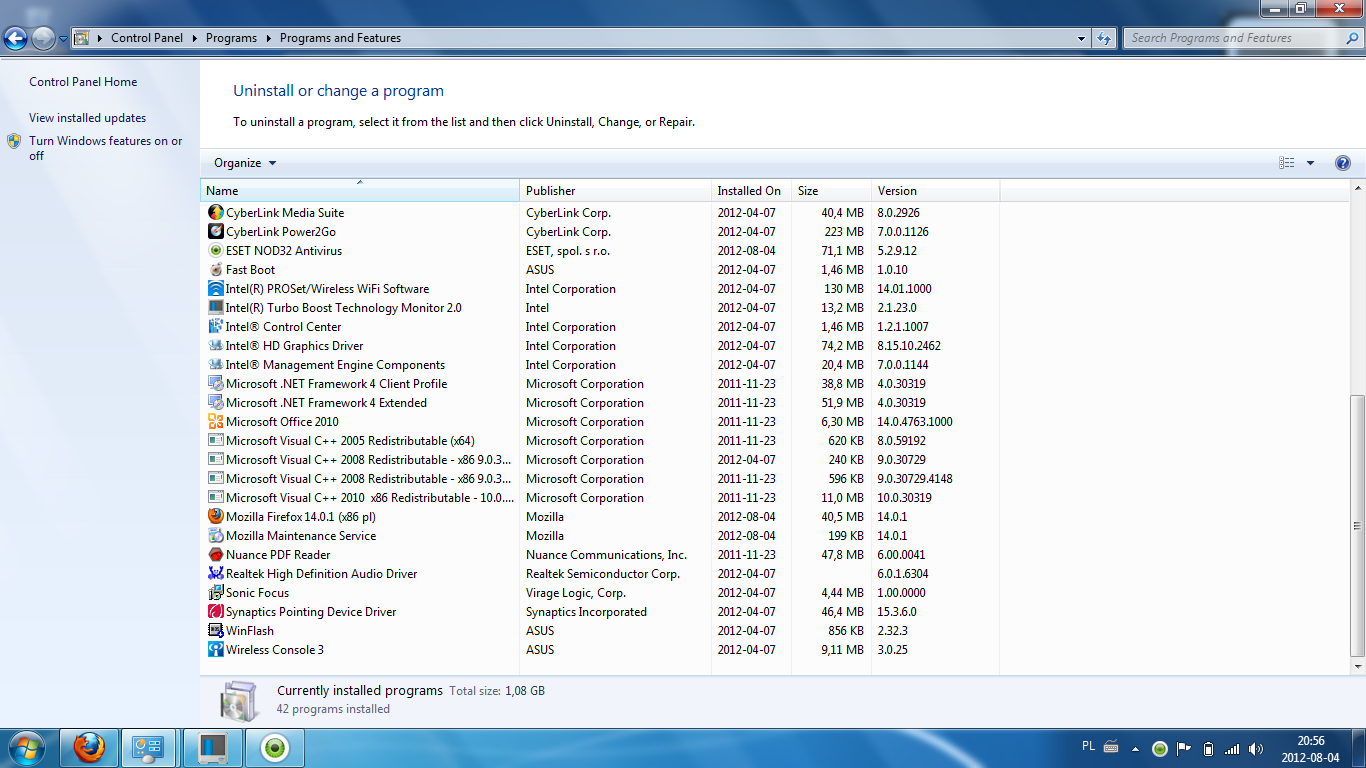Screen dimensions: 1366x768
Task: Sort the list by Publisher column
Action: click(615, 191)
